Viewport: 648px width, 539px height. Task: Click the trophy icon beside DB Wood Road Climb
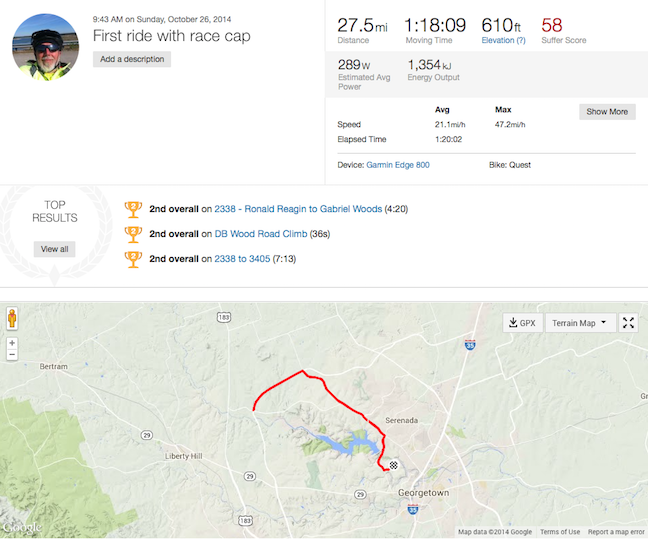point(133,234)
